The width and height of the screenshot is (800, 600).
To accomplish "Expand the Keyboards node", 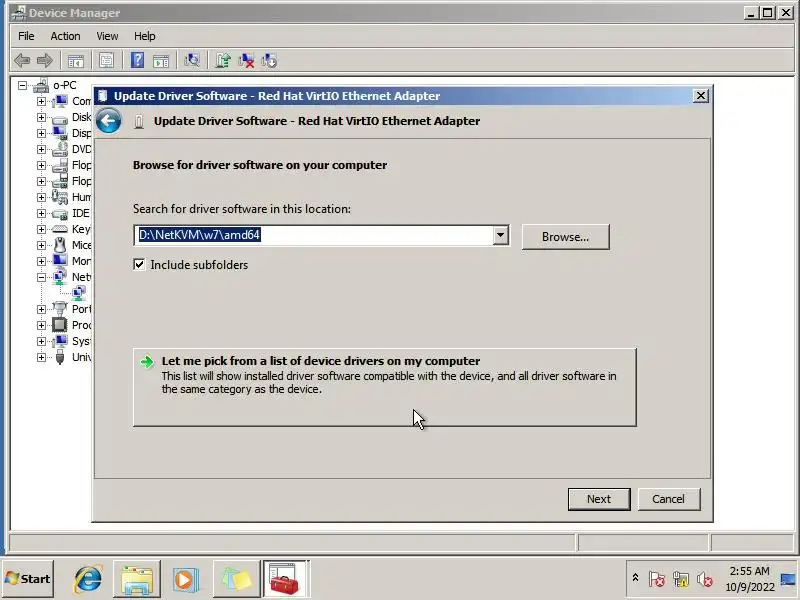I will [x=41, y=229].
